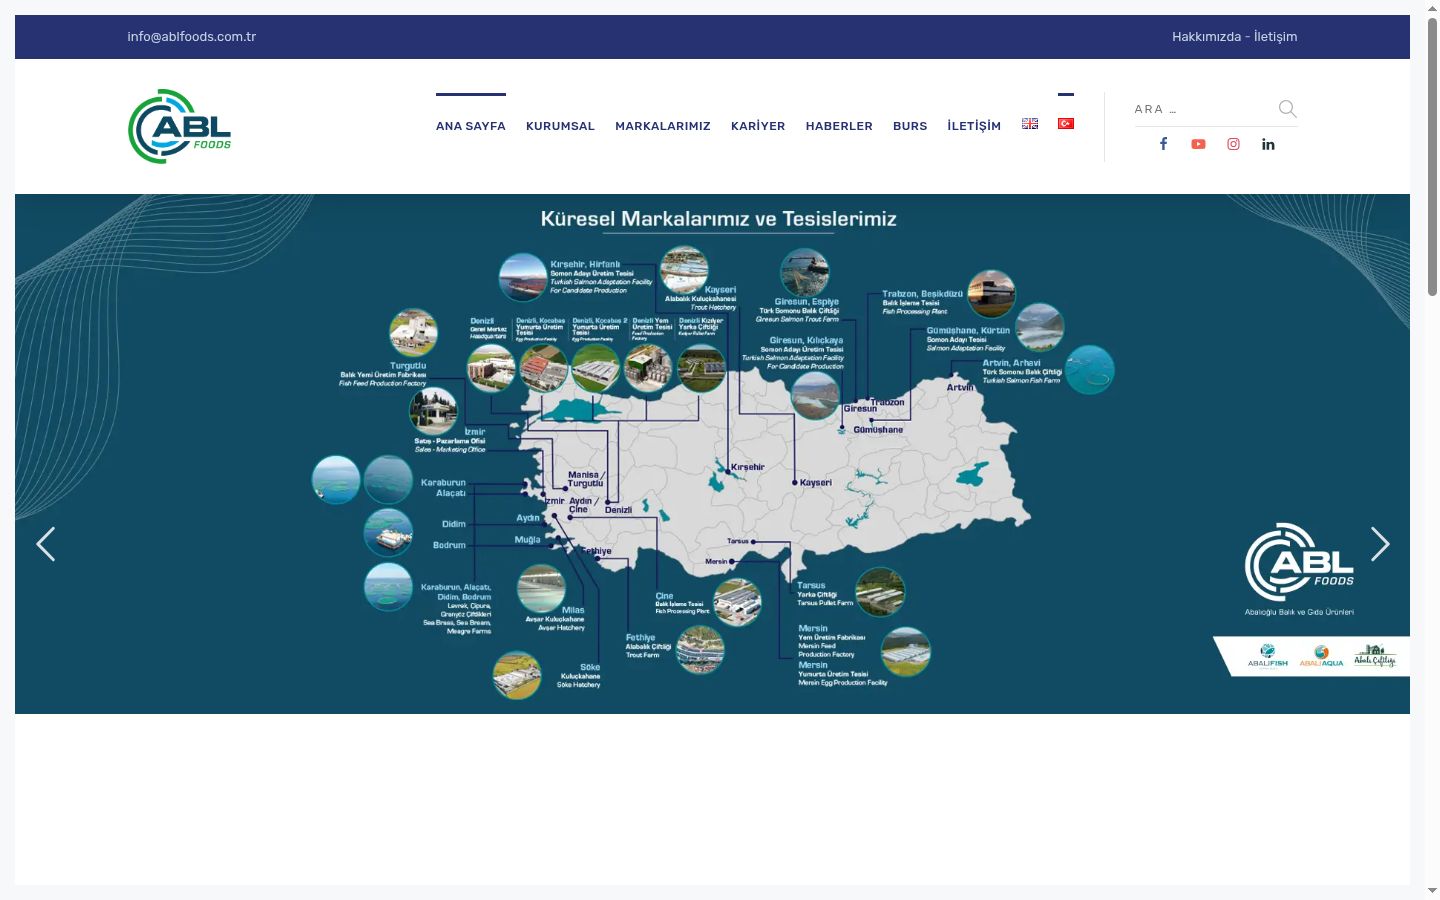Click the ABL Foods logo in the header
Viewport: 1440px width, 900px height.
tap(180, 126)
